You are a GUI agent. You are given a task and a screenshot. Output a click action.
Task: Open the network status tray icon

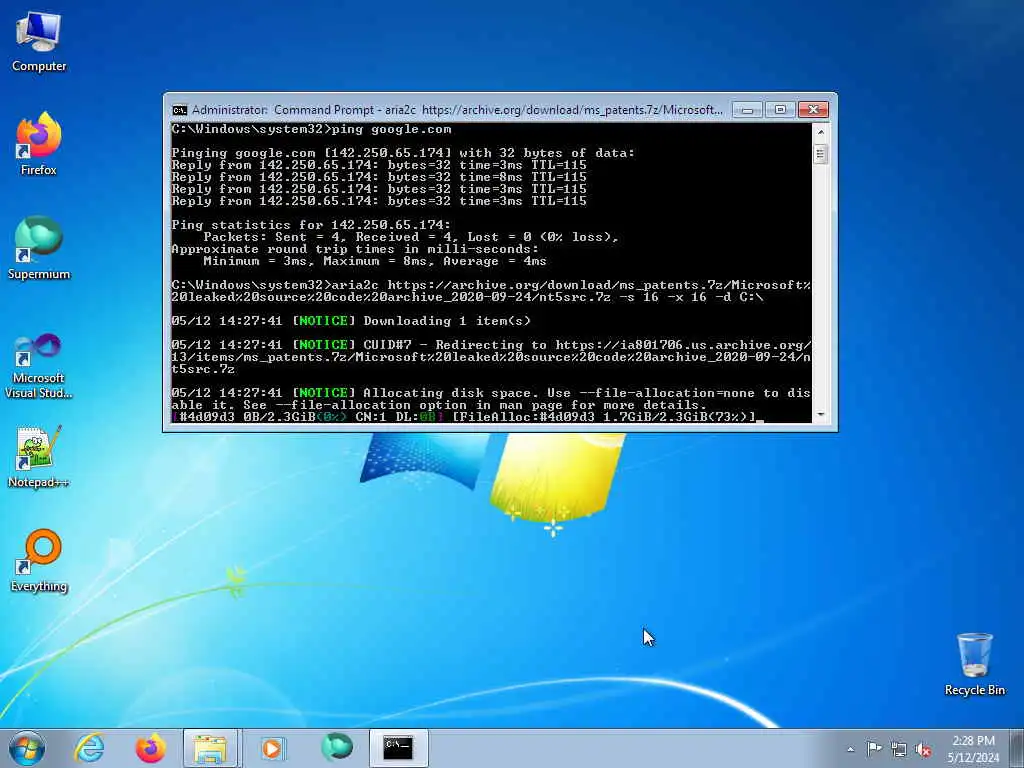click(x=899, y=749)
